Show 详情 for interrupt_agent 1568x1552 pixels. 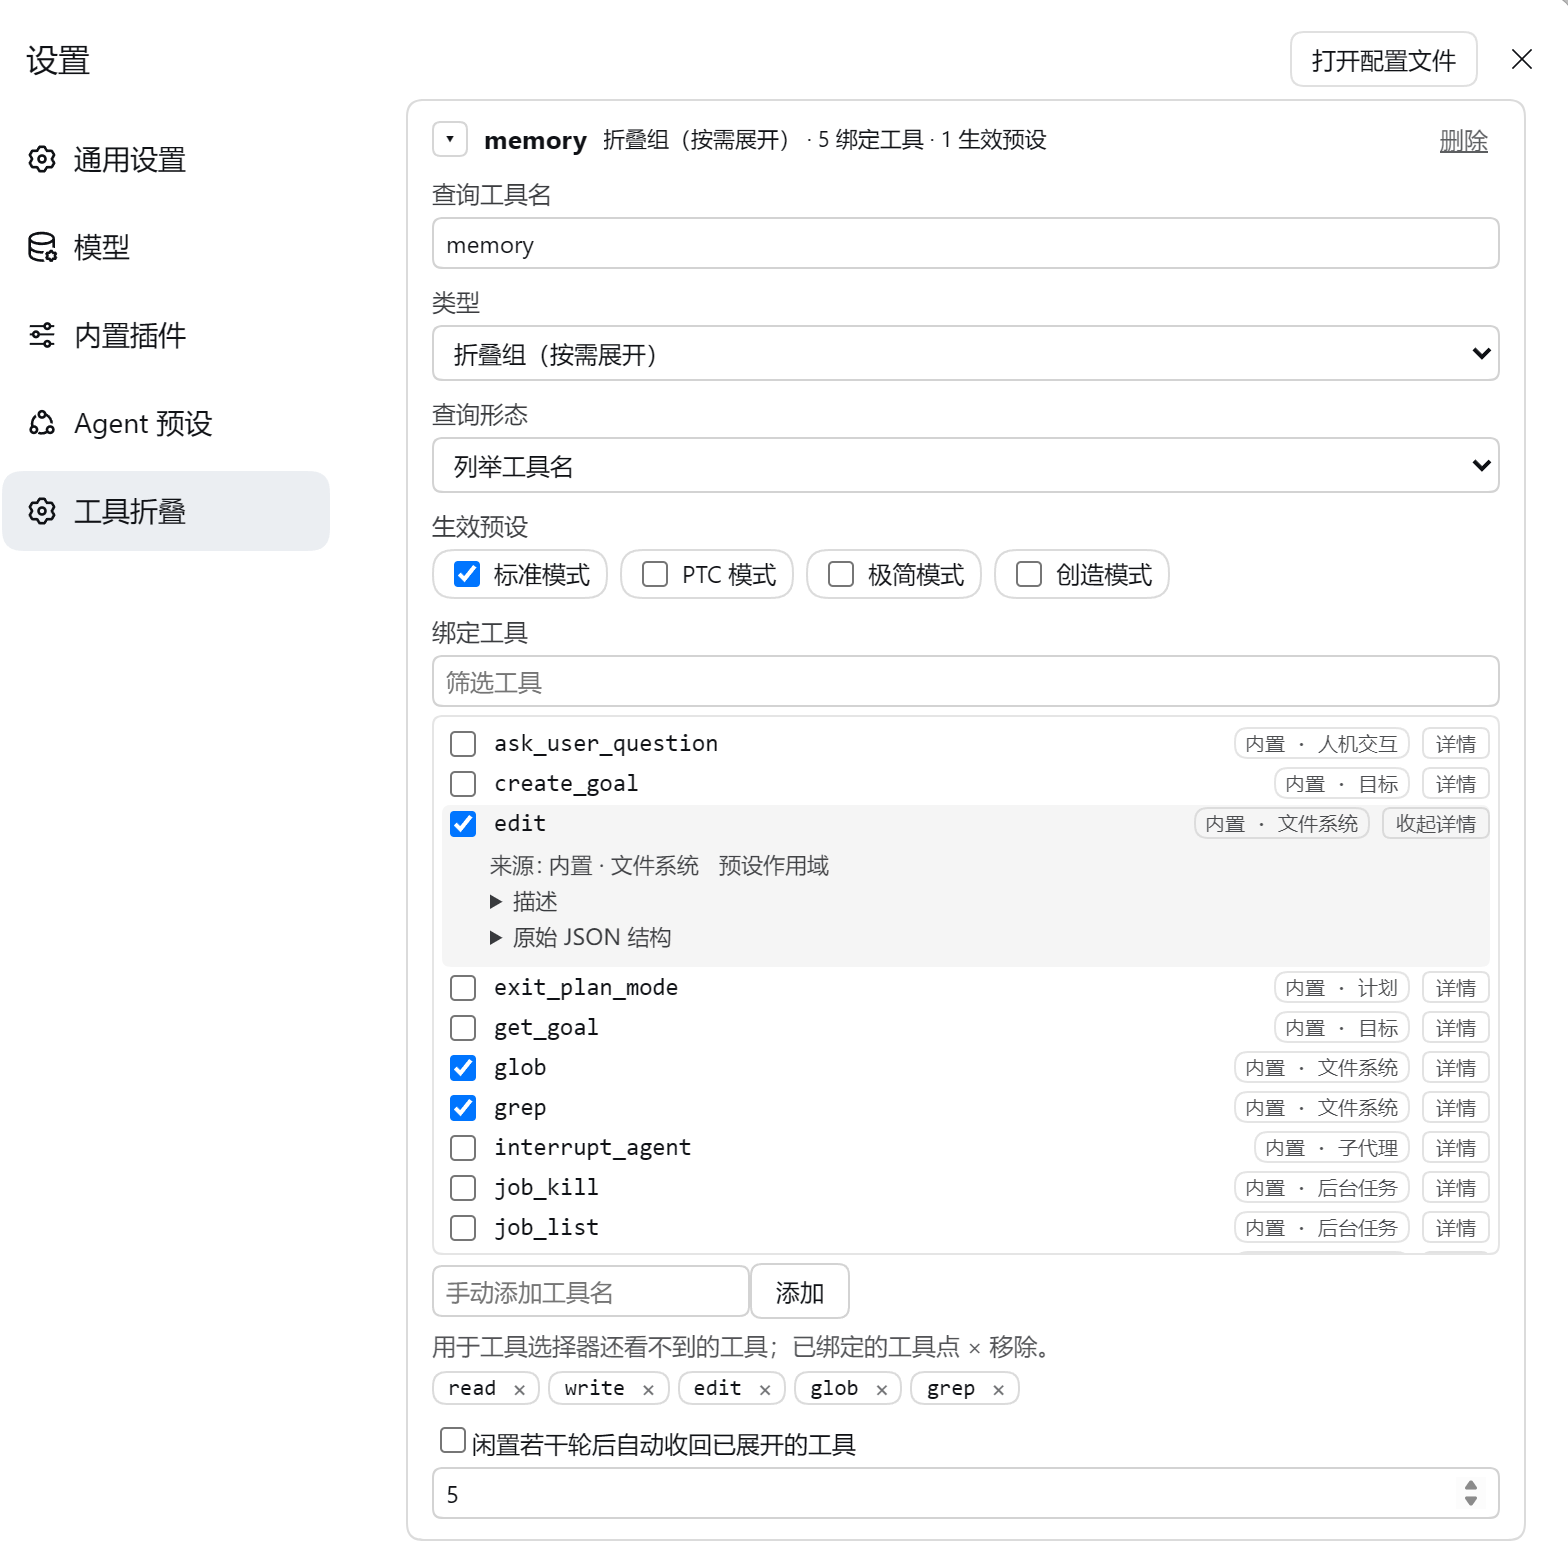pos(1456,1148)
